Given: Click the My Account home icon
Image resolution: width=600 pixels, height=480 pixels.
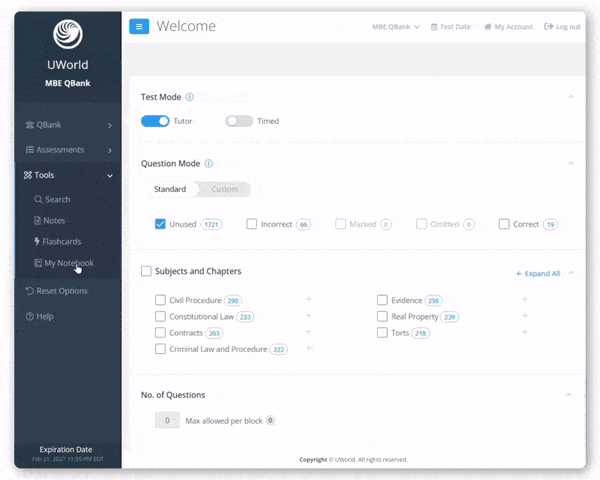Looking at the screenshot, I should click(488, 27).
